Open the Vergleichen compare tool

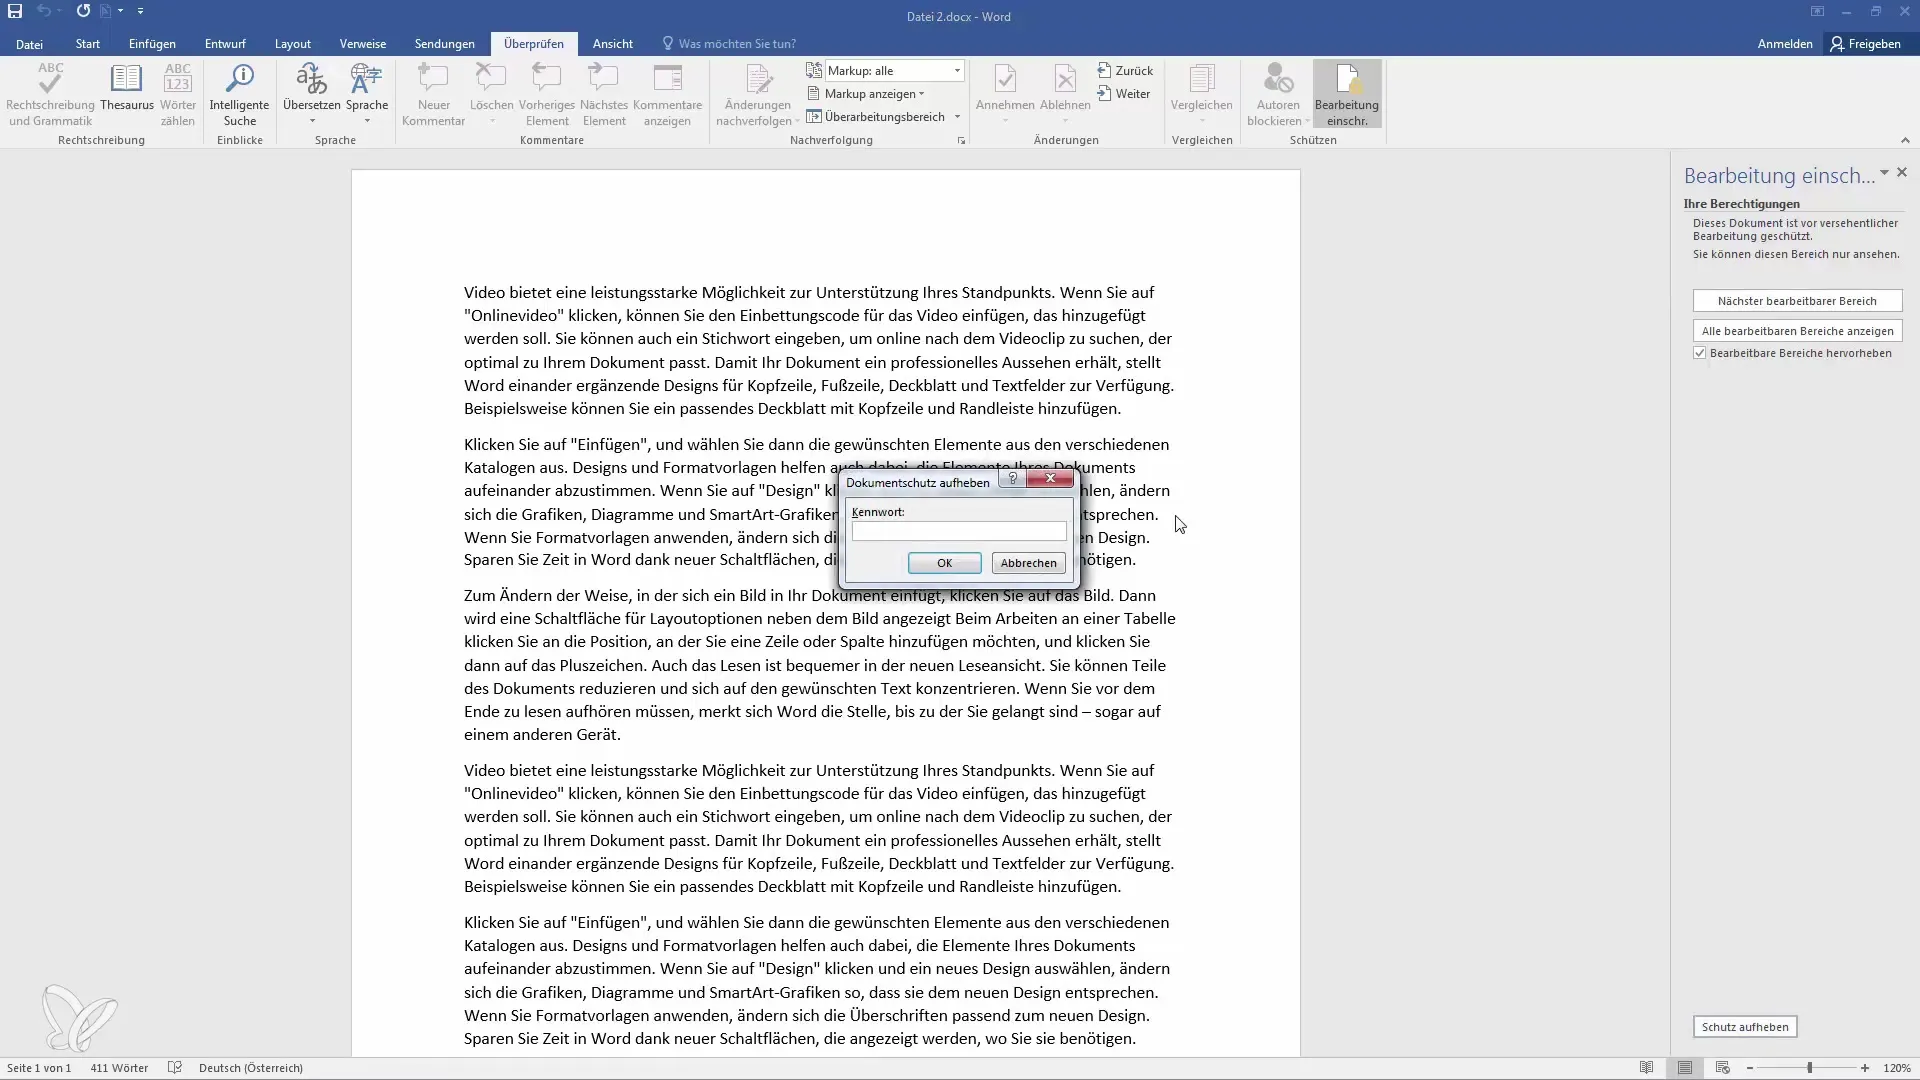click(x=1202, y=95)
